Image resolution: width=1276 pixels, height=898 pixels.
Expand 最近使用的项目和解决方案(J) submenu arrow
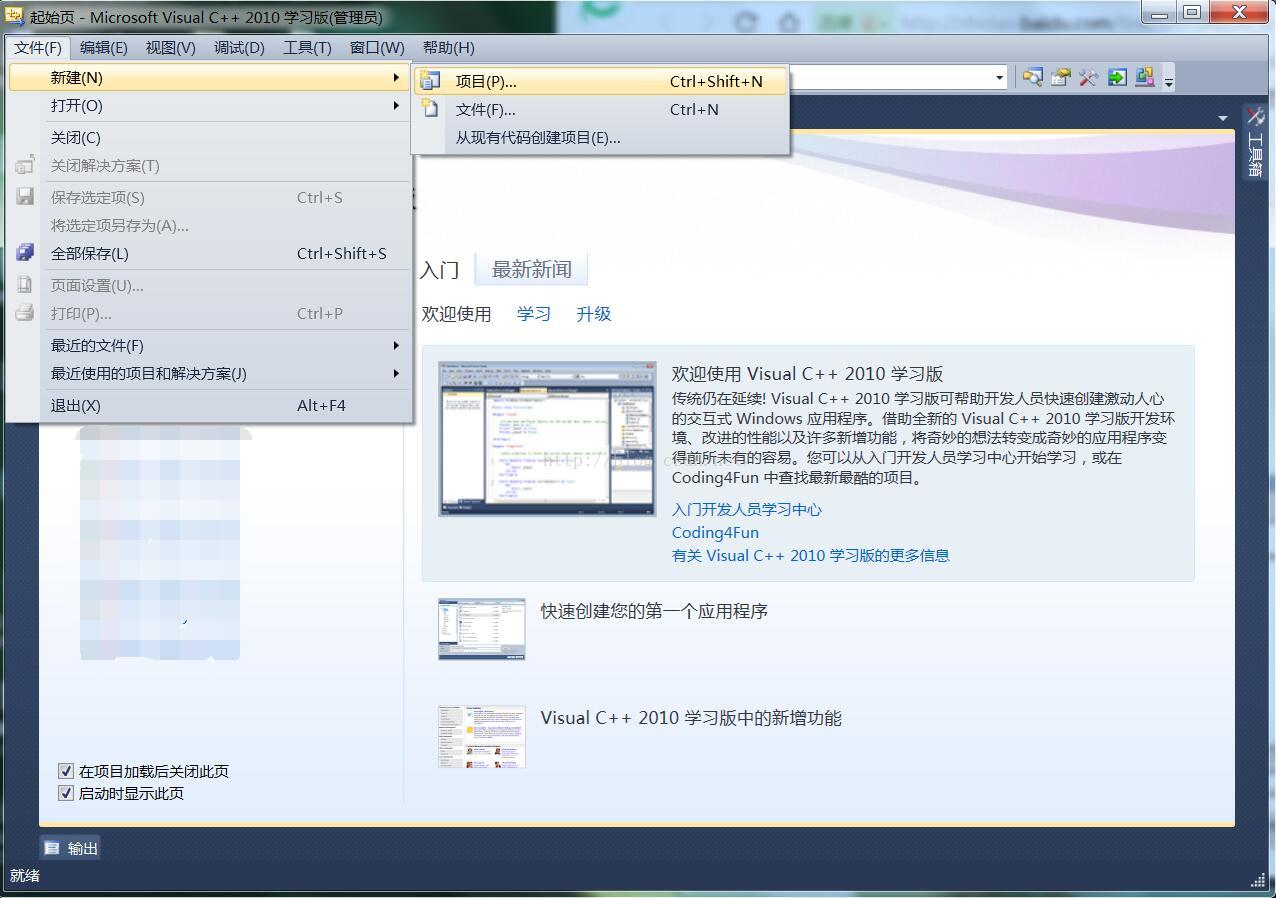(x=396, y=373)
